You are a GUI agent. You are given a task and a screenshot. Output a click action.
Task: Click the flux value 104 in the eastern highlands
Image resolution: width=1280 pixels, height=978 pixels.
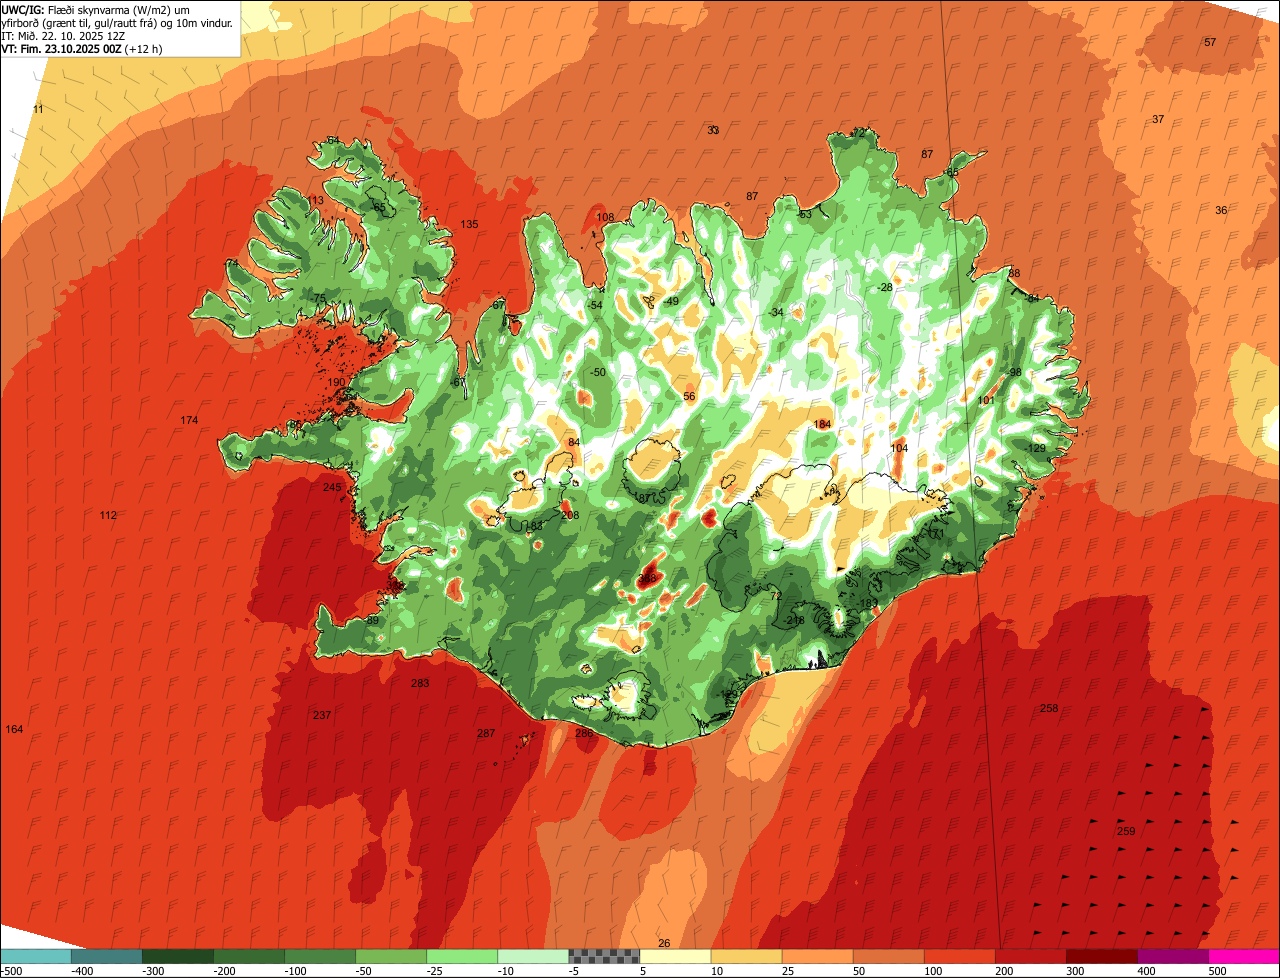(899, 448)
